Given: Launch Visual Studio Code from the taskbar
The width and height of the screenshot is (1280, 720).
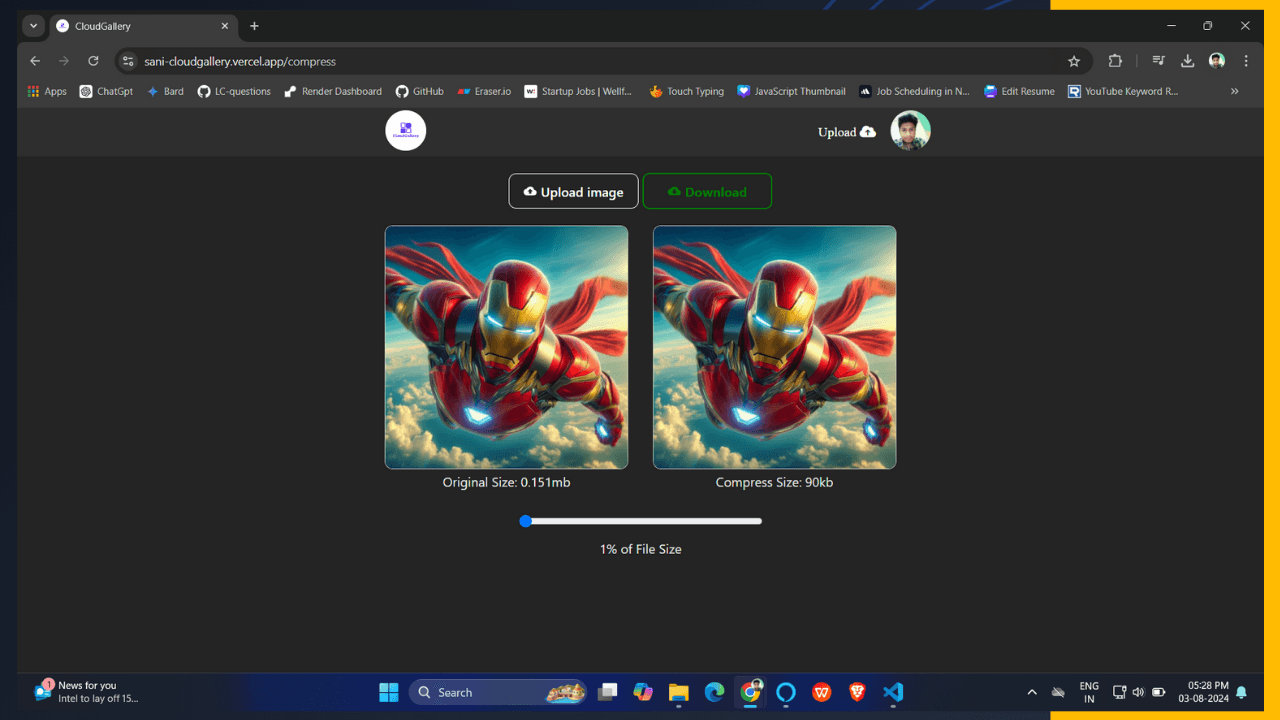Looking at the screenshot, I should (893, 692).
